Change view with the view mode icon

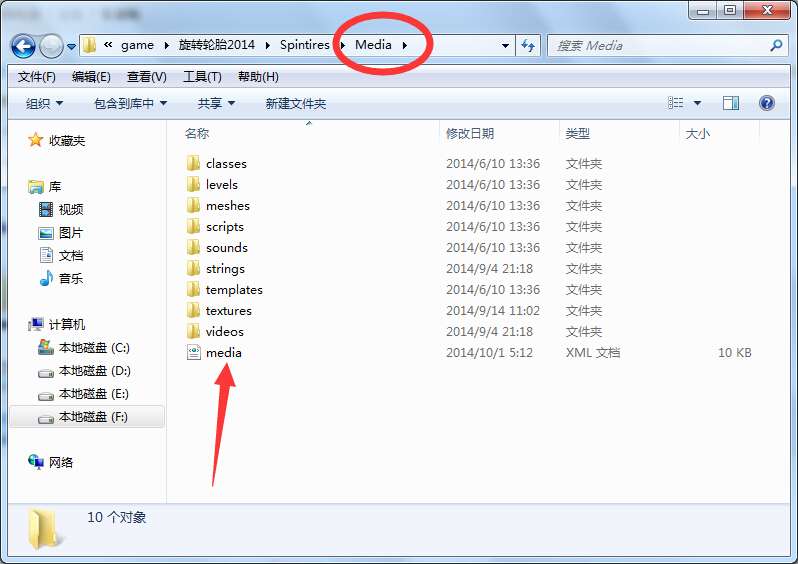coord(675,103)
